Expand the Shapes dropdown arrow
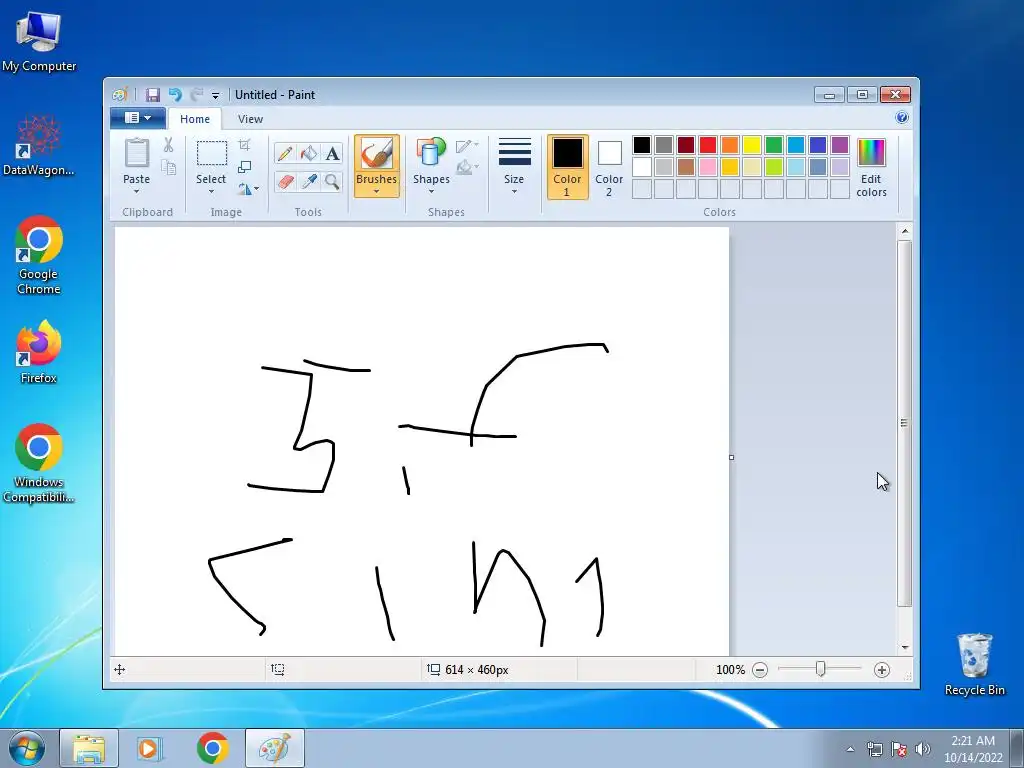This screenshot has height=768, width=1024. click(x=431, y=192)
